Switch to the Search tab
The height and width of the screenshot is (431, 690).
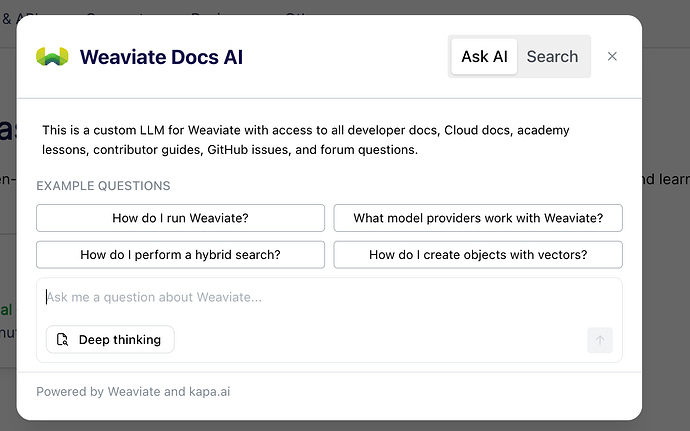pos(552,57)
